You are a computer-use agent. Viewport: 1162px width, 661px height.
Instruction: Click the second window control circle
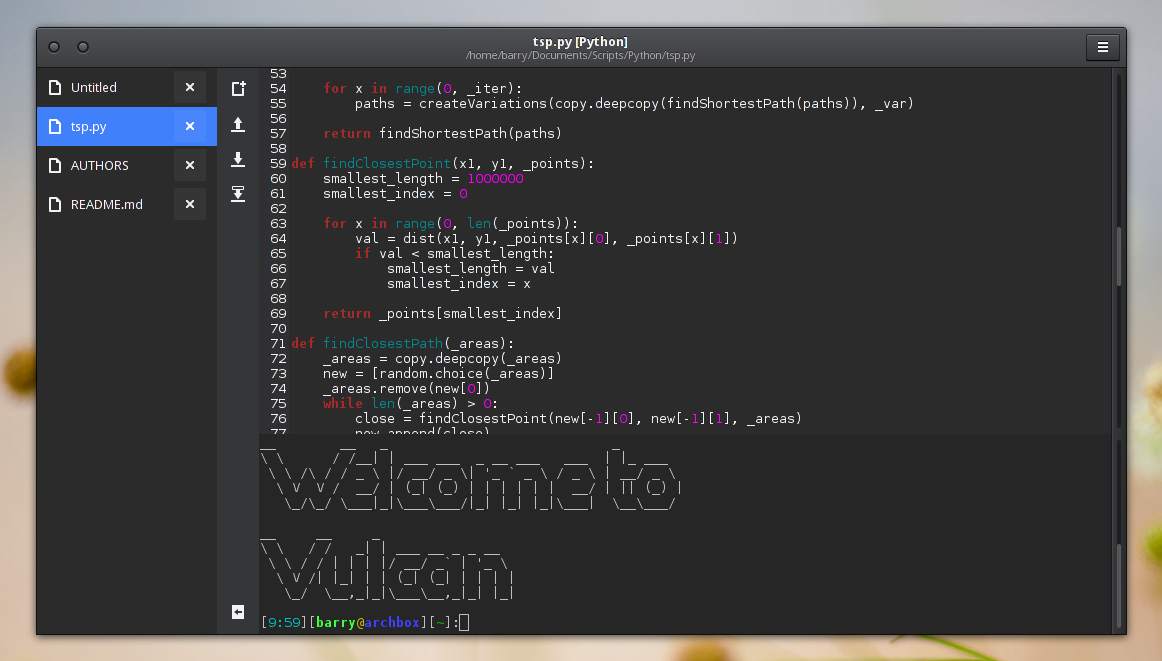[83, 47]
